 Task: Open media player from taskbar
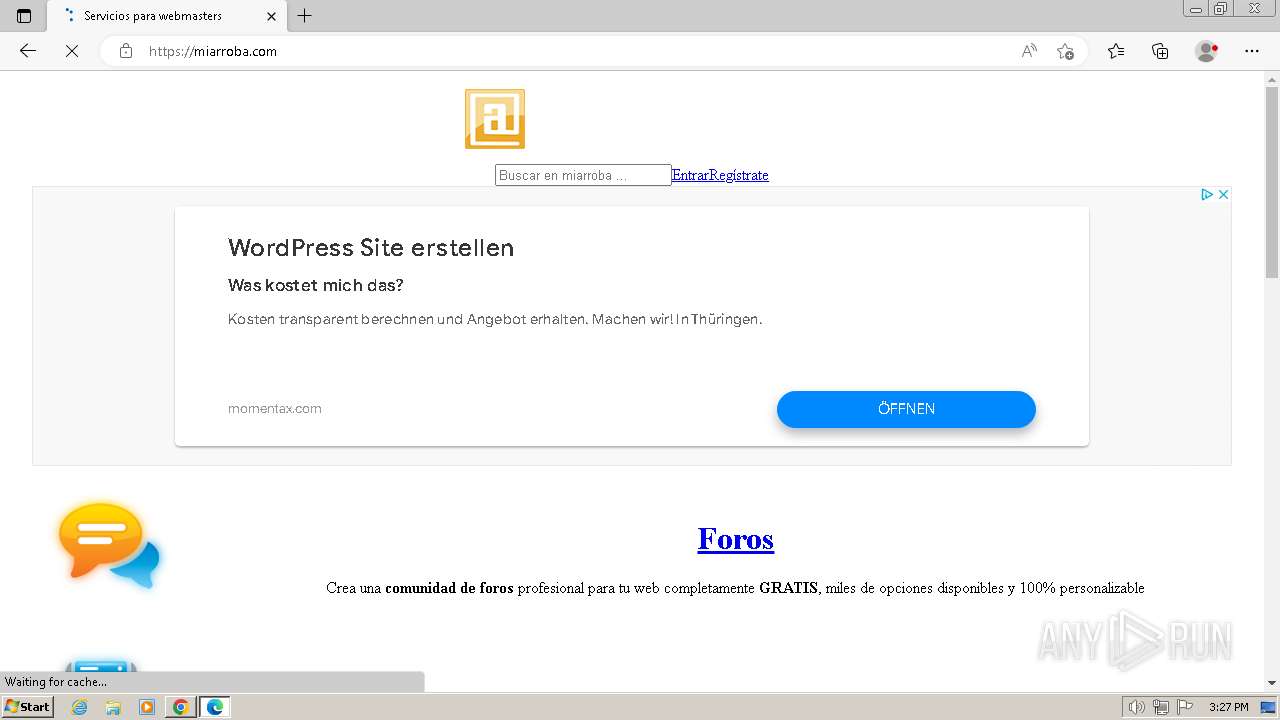(147, 707)
